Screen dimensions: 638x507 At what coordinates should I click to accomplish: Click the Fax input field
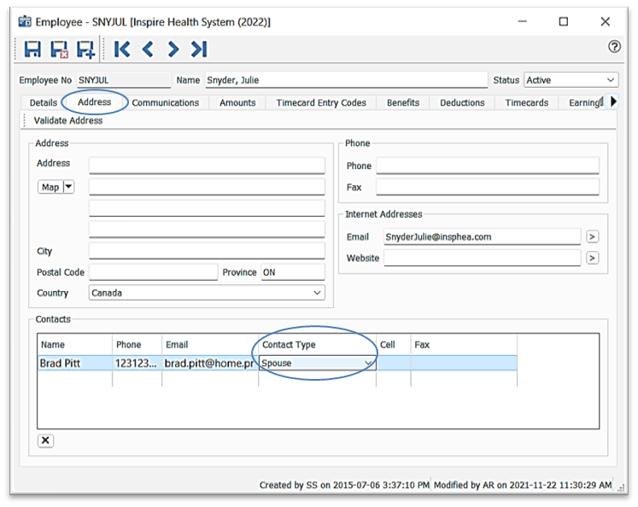coord(487,187)
